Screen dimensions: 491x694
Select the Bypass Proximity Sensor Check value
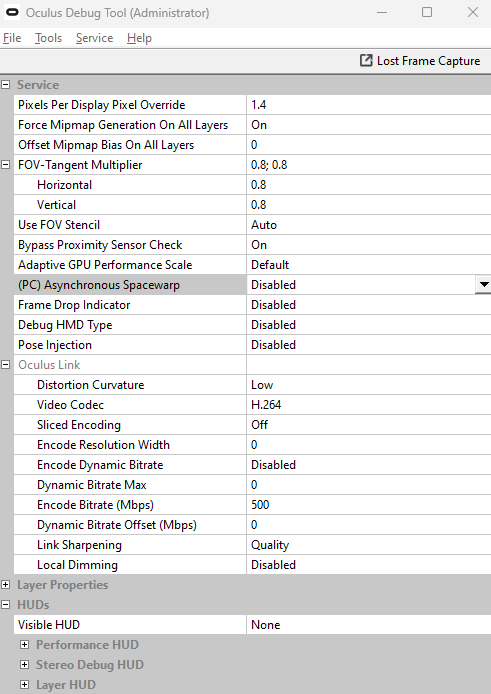pos(369,245)
